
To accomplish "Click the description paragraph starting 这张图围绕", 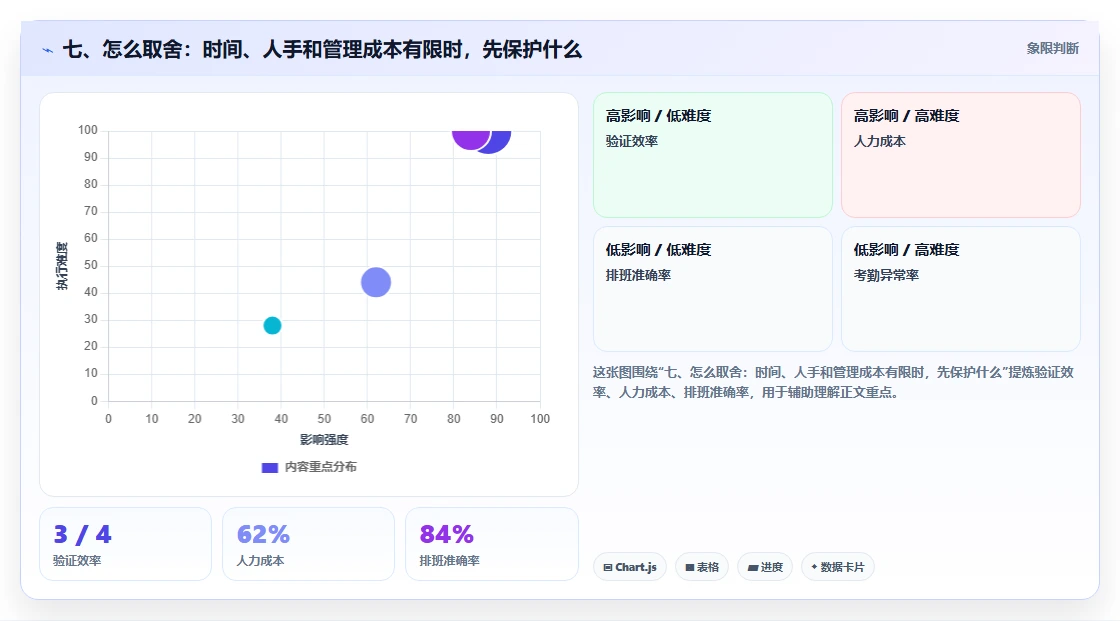I will [x=834, y=382].
